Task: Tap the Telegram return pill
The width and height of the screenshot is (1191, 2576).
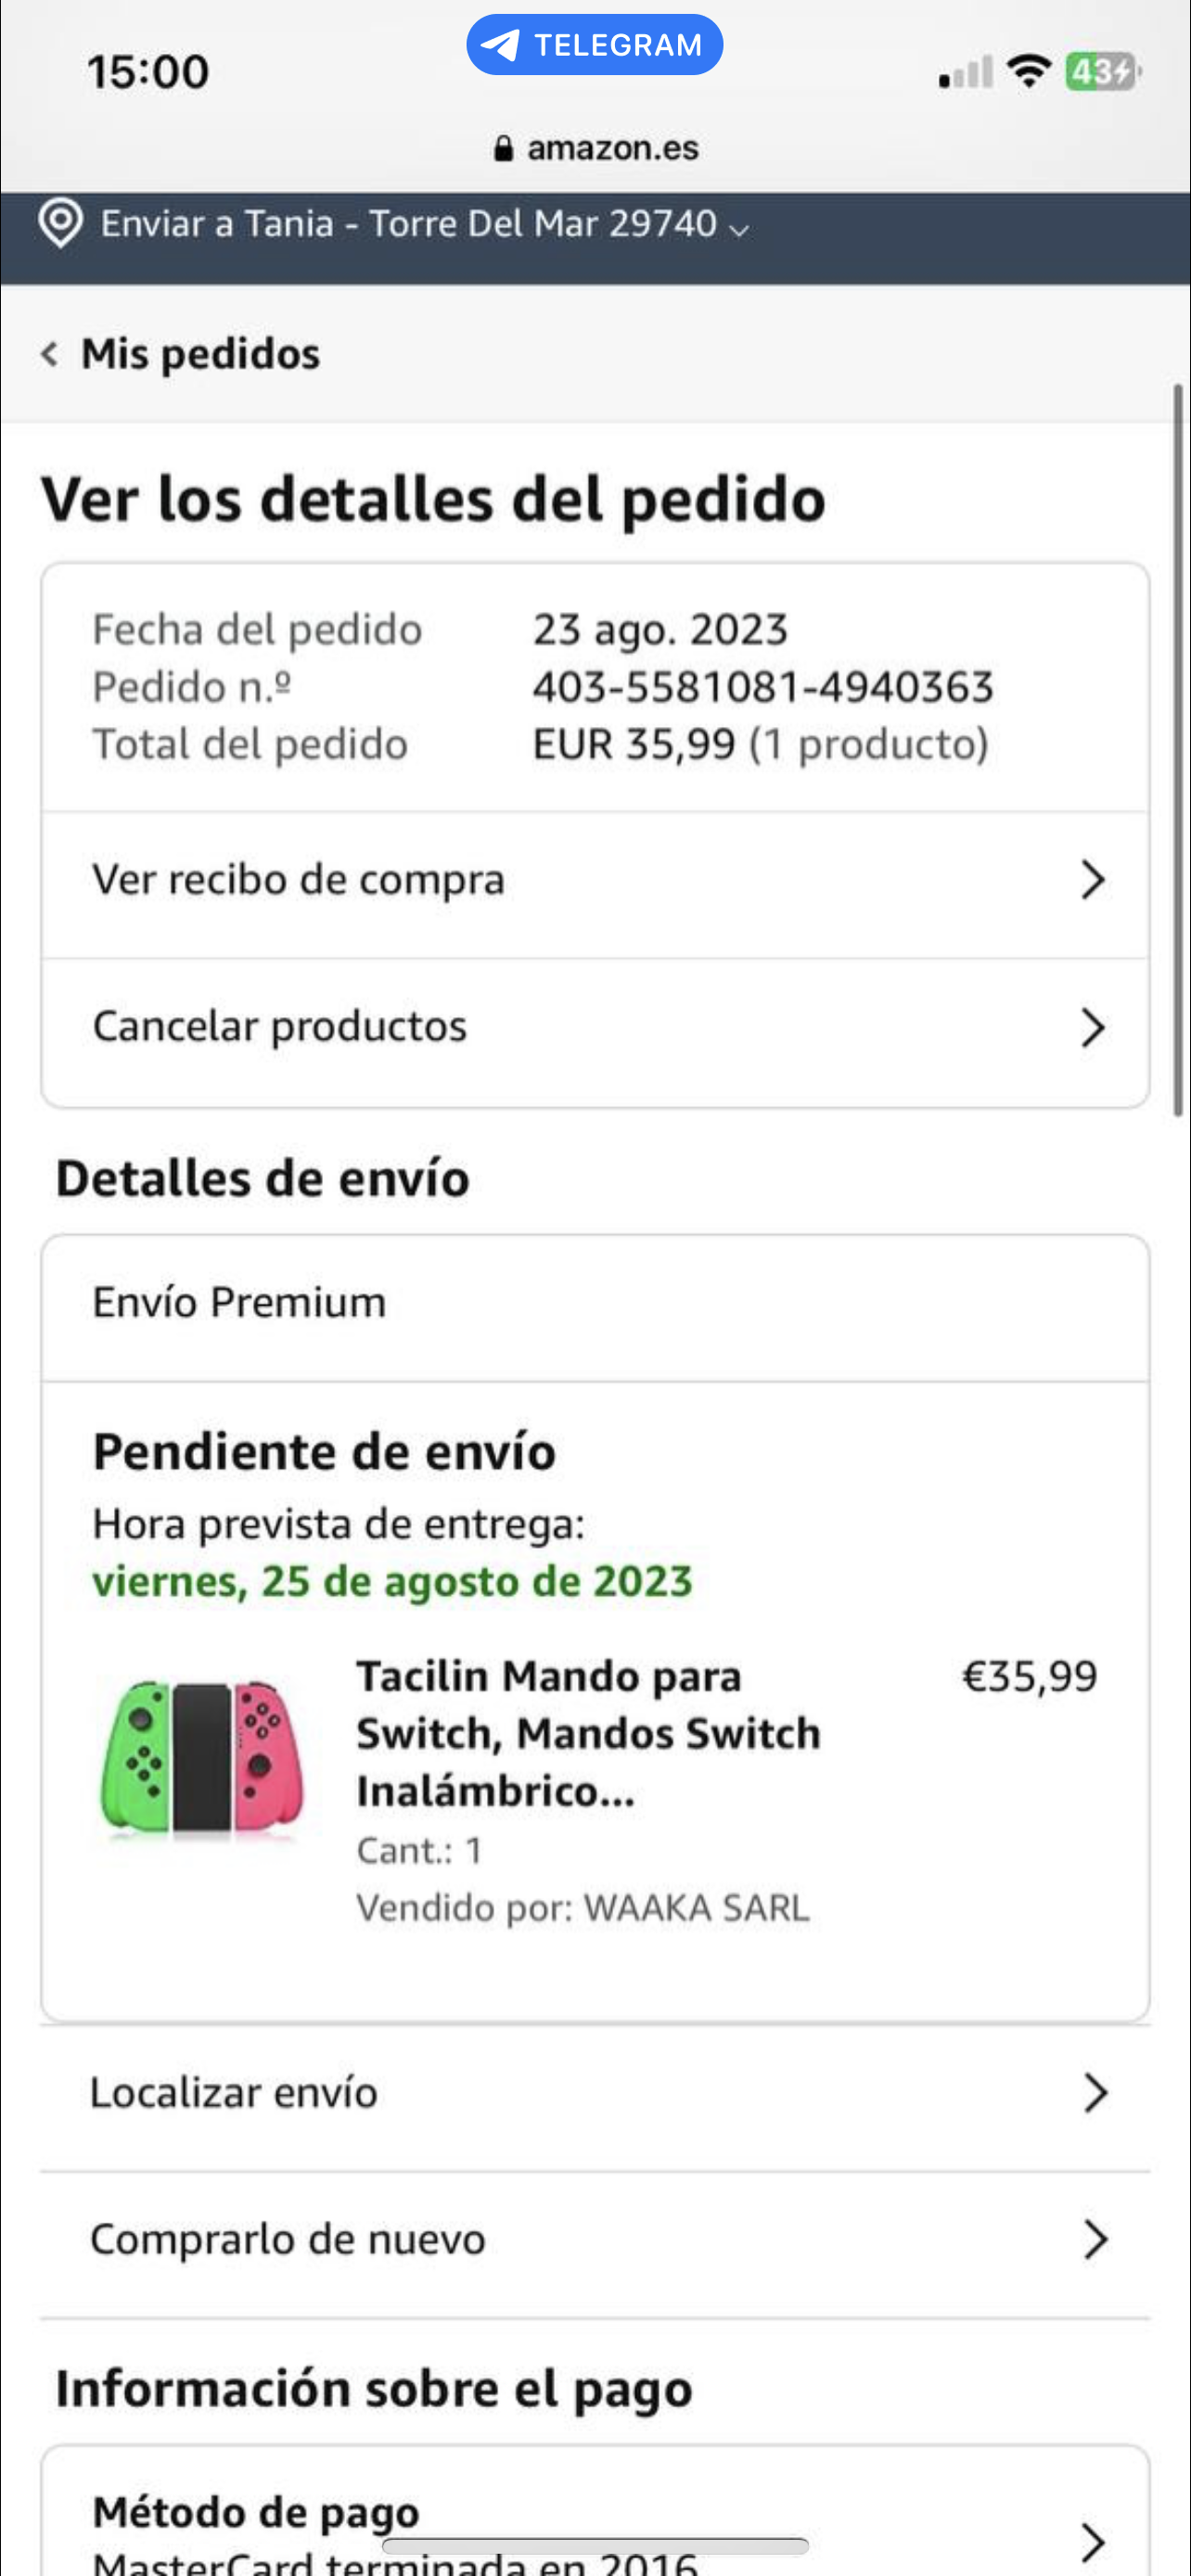Action: [595, 45]
